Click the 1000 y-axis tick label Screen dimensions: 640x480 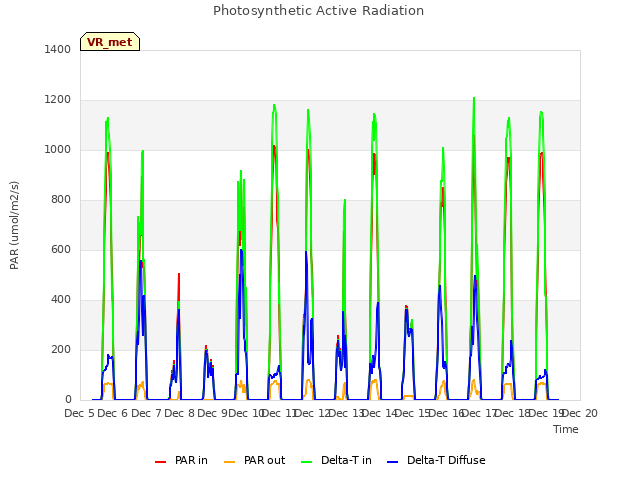pos(58,149)
